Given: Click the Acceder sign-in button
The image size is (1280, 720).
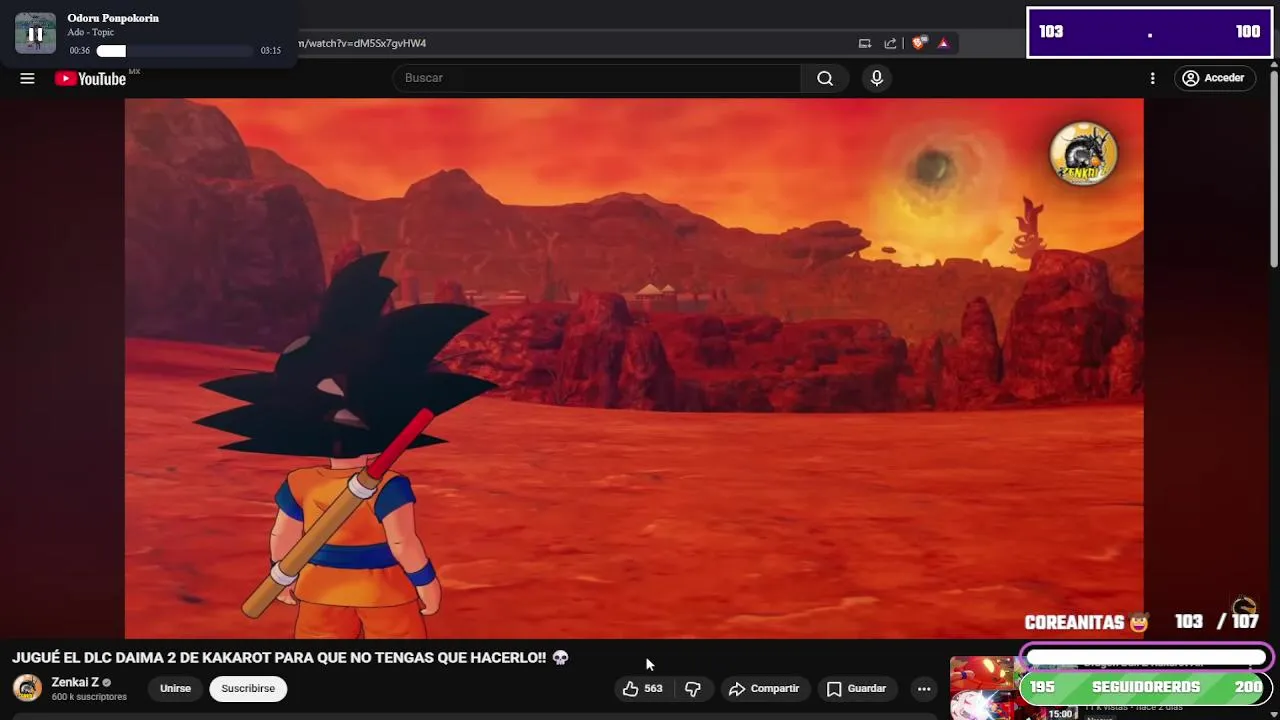Looking at the screenshot, I should point(1214,78).
